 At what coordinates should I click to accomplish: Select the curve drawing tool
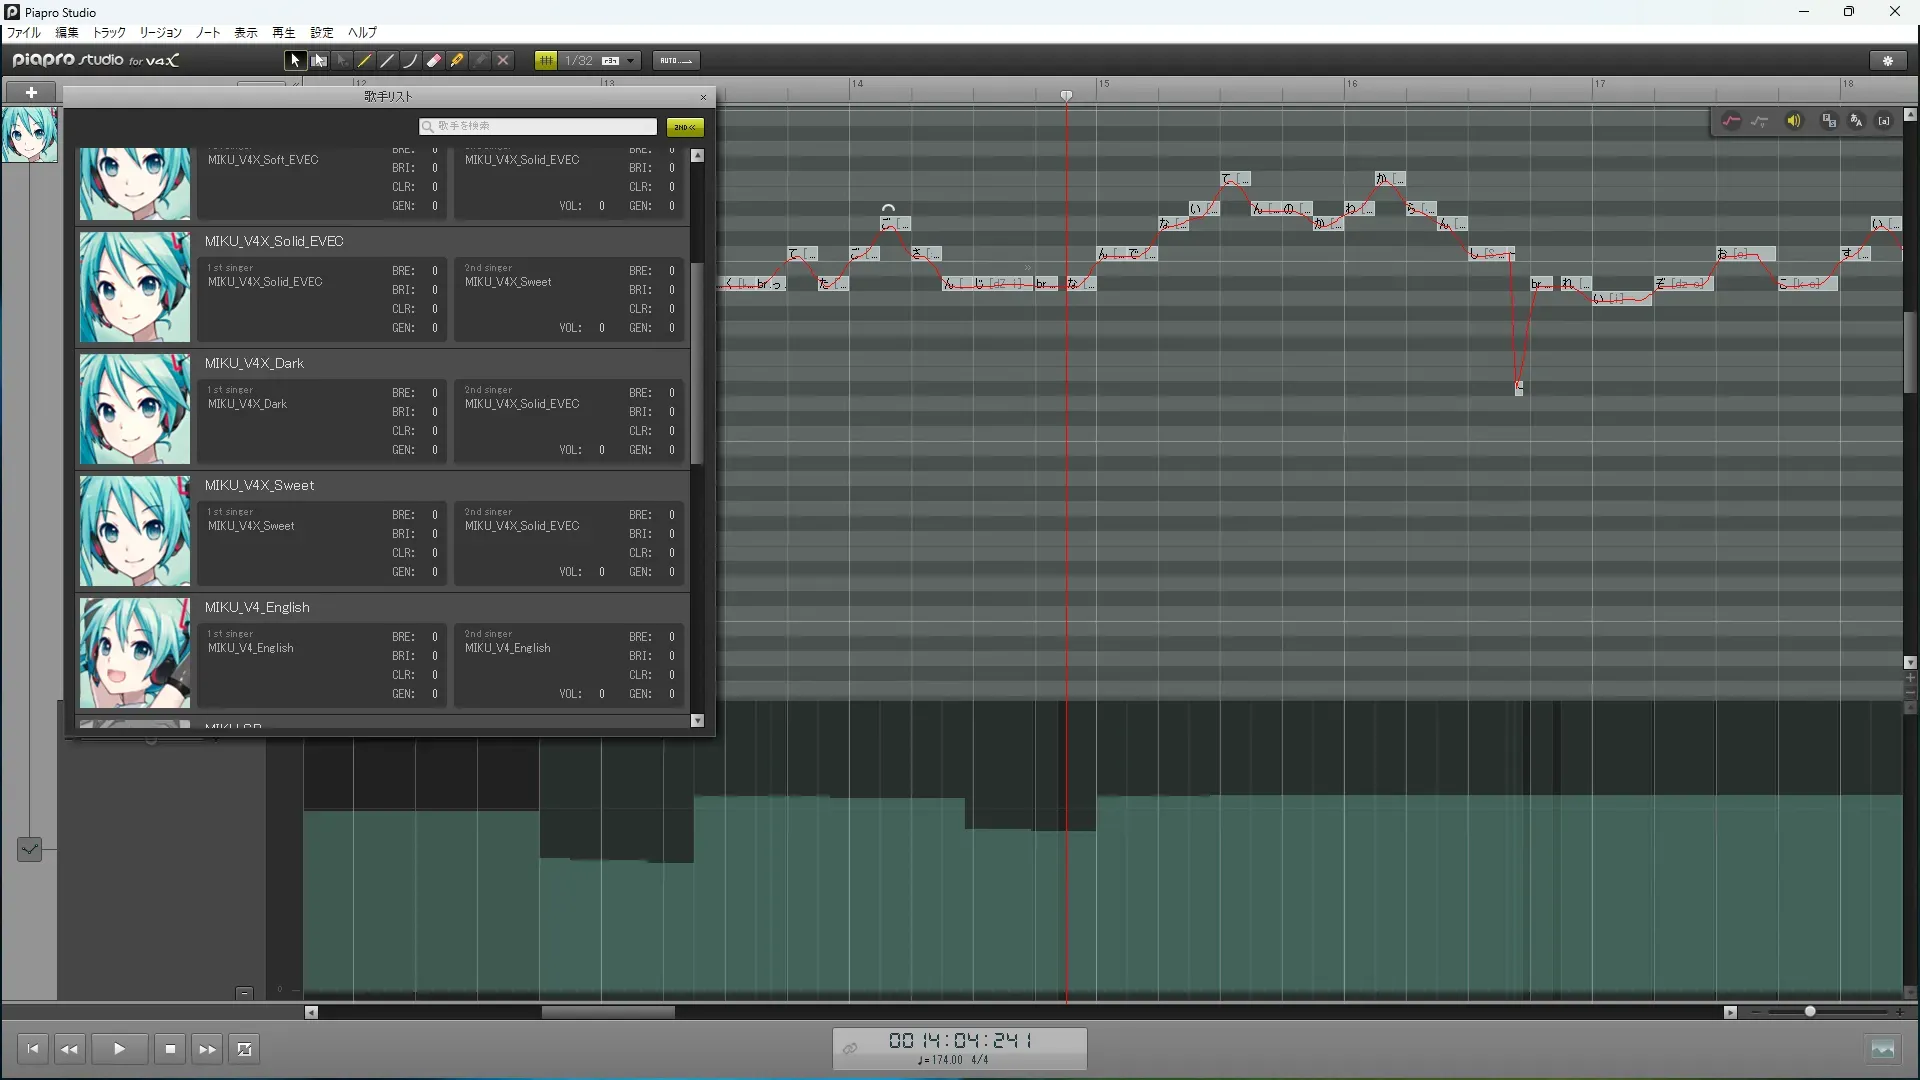coord(411,61)
